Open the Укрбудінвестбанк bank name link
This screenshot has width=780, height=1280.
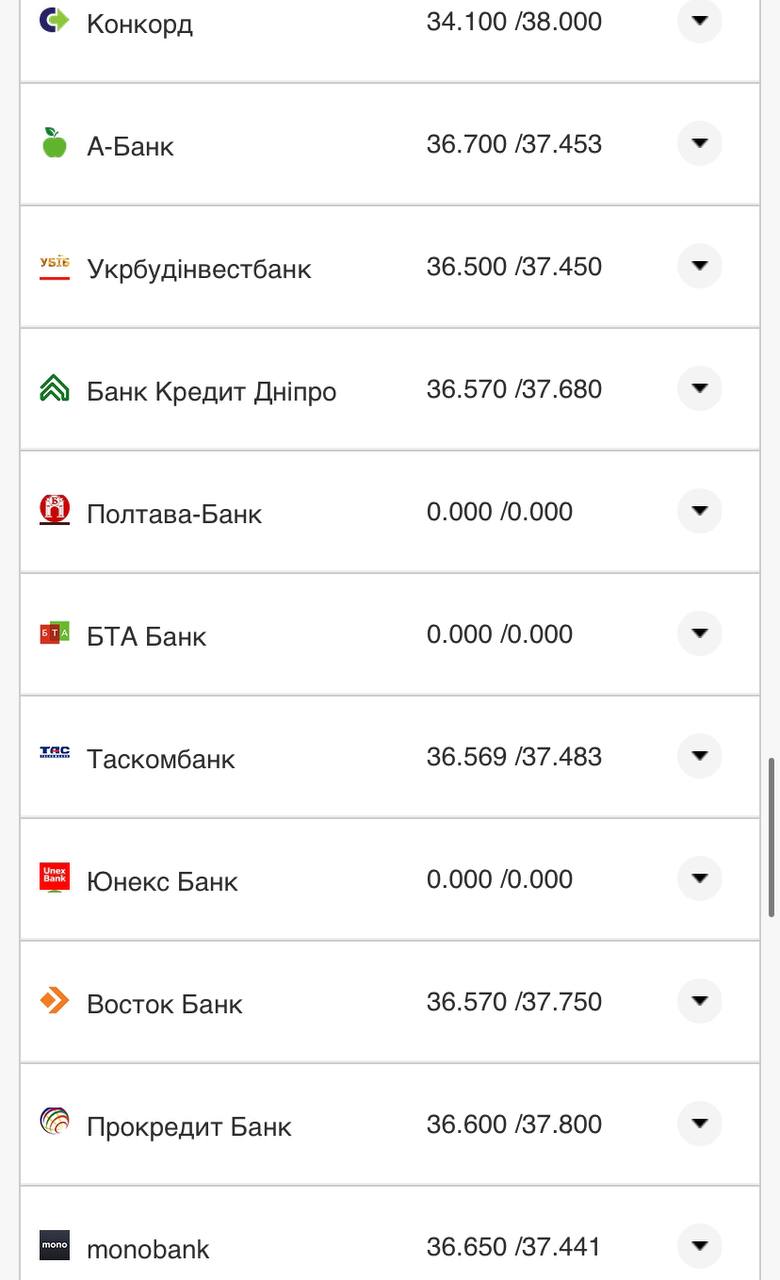[x=199, y=269]
